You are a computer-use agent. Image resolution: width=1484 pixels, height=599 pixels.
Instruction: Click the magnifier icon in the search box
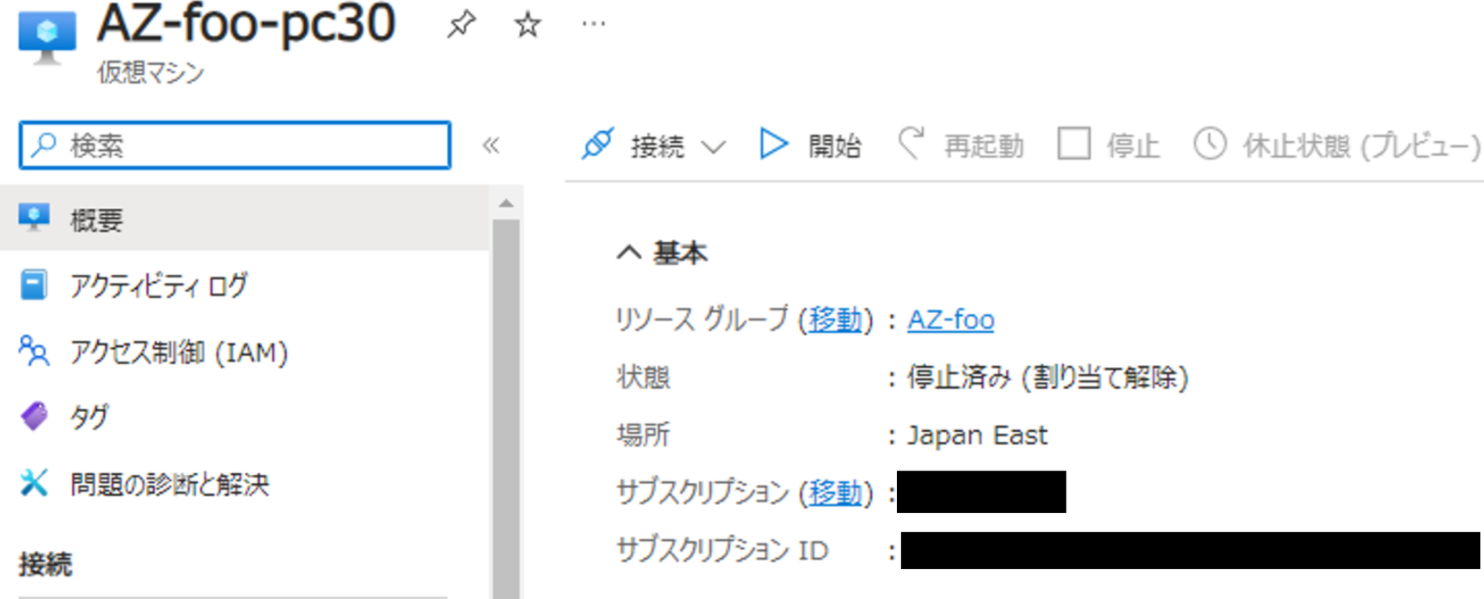tap(44, 146)
